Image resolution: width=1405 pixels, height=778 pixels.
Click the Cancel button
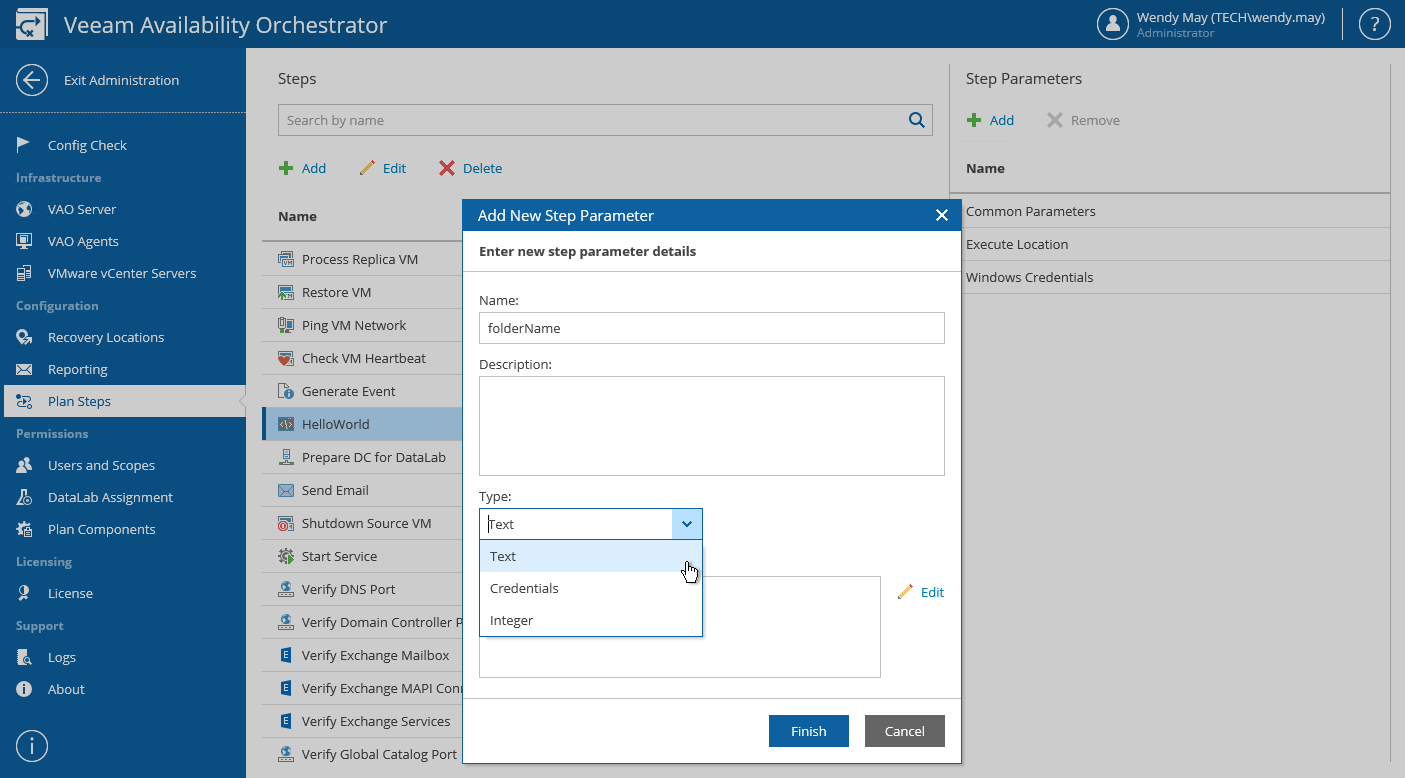[905, 731]
